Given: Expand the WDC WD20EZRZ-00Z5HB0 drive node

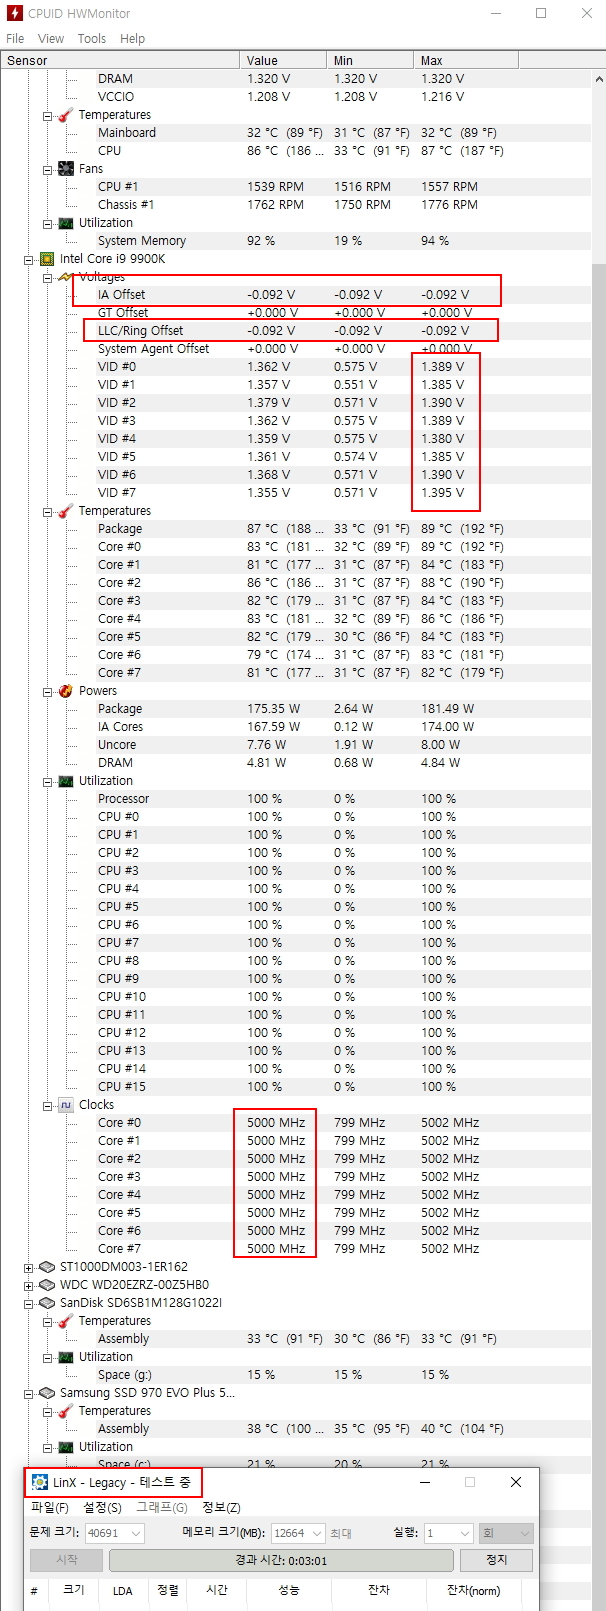Looking at the screenshot, I should click(x=29, y=1286).
